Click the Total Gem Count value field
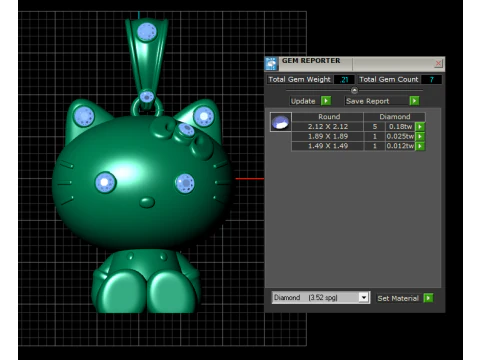 431,79
